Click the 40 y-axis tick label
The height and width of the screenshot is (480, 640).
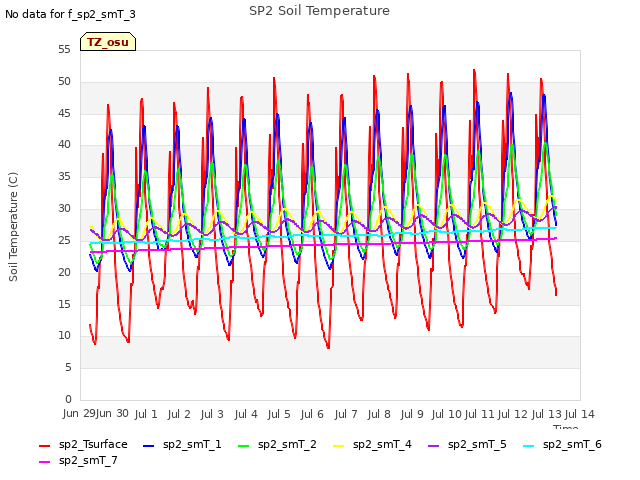[x=64, y=144]
